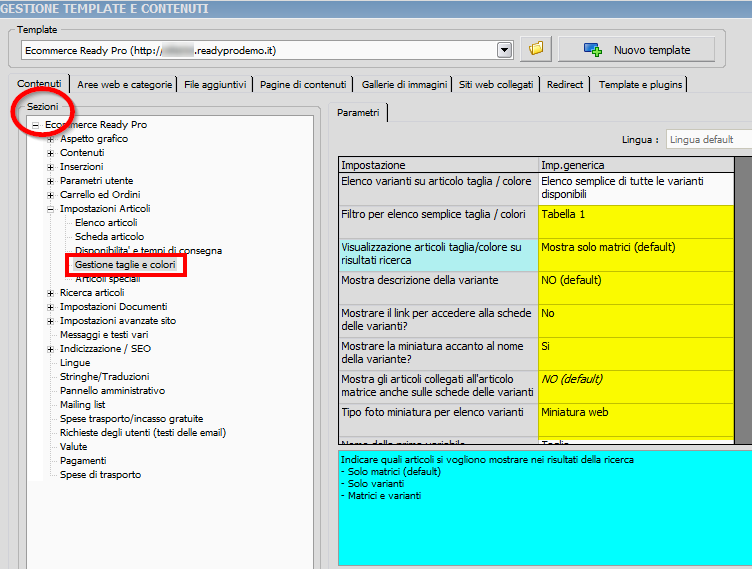Select the Pagamenti tree item
The width and height of the screenshot is (752, 569).
[x=83, y=461]
